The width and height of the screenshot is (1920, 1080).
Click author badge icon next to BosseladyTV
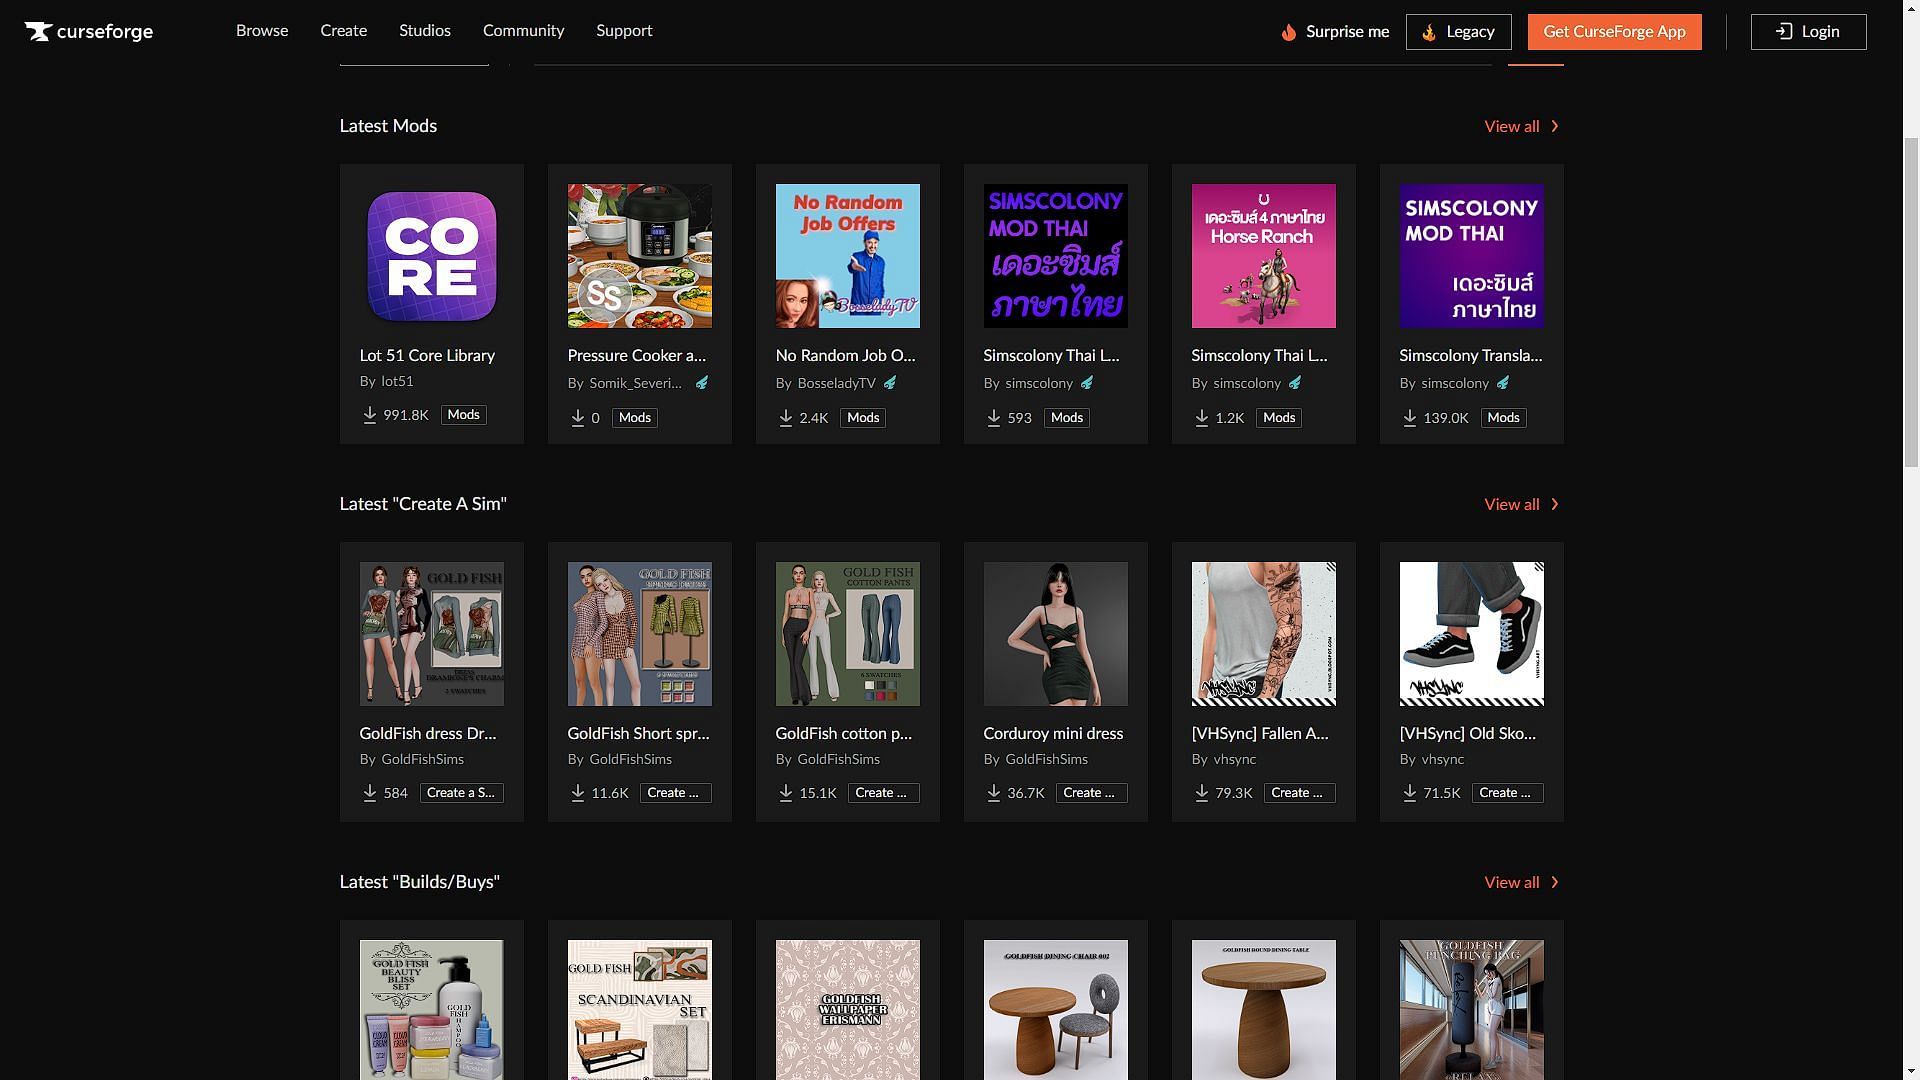pyautogui.click(x=890, y=383)
